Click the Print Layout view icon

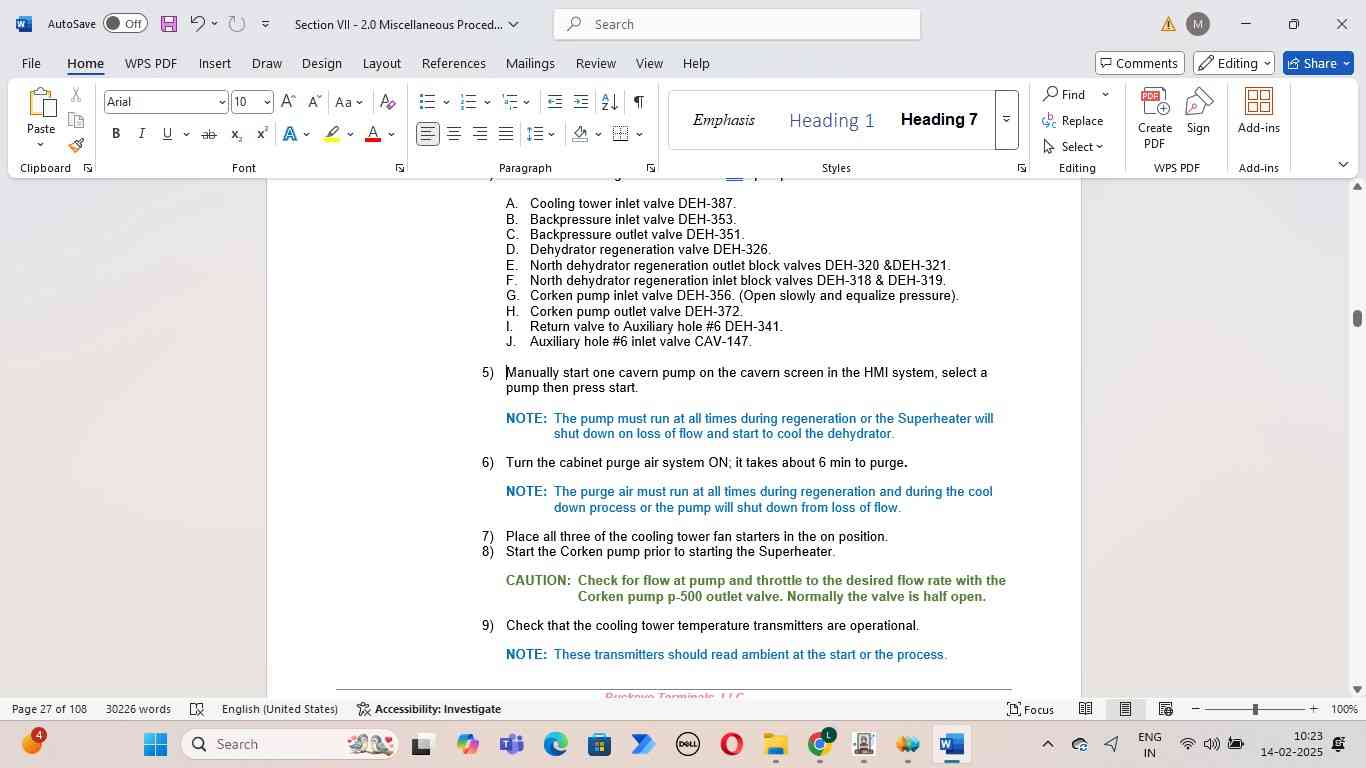pyautogui.click(x=1125, y=709)
